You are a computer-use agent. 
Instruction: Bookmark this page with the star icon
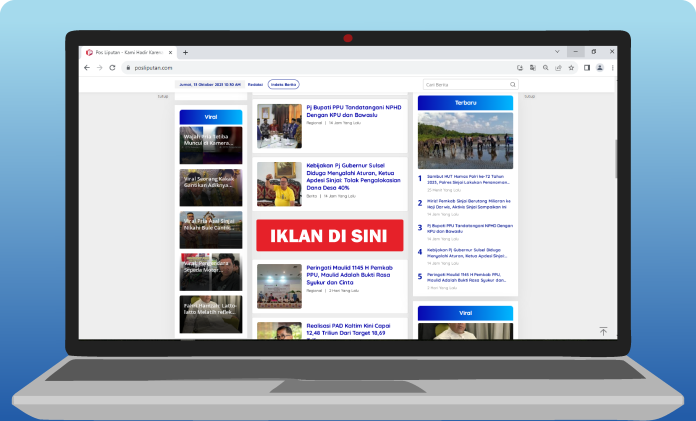(x=571, y=68)
